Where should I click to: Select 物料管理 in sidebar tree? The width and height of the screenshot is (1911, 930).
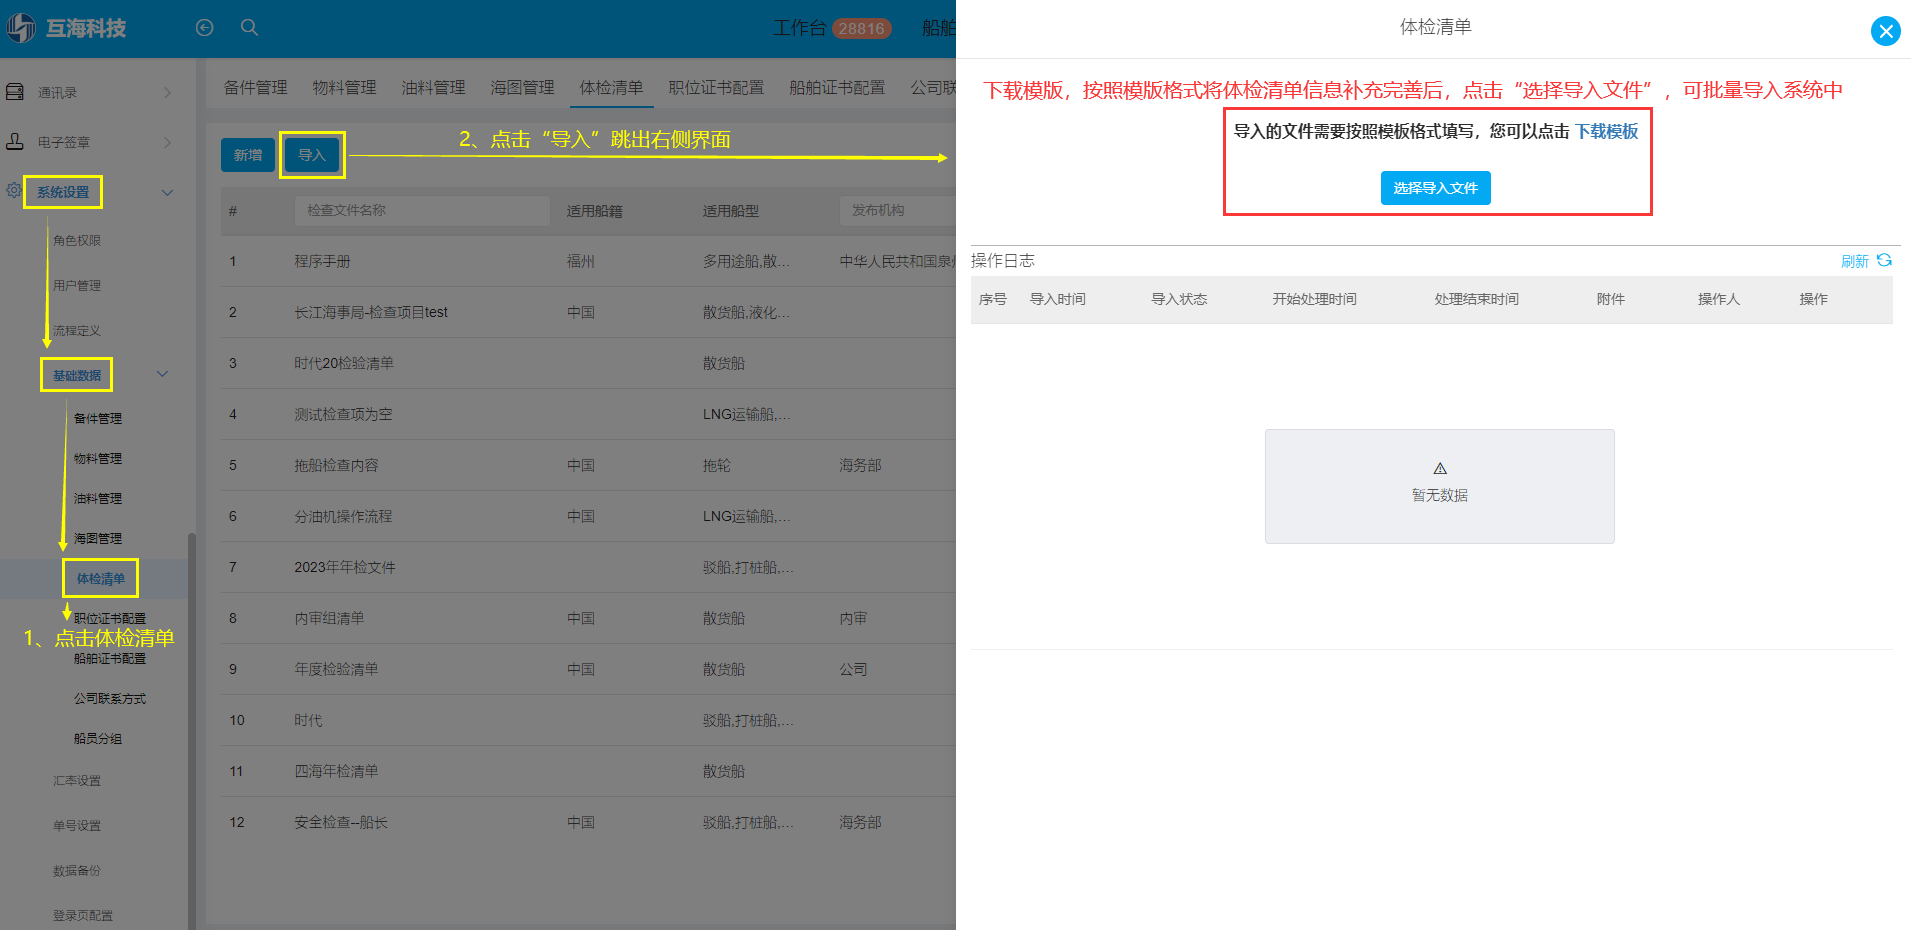[98, 458]
